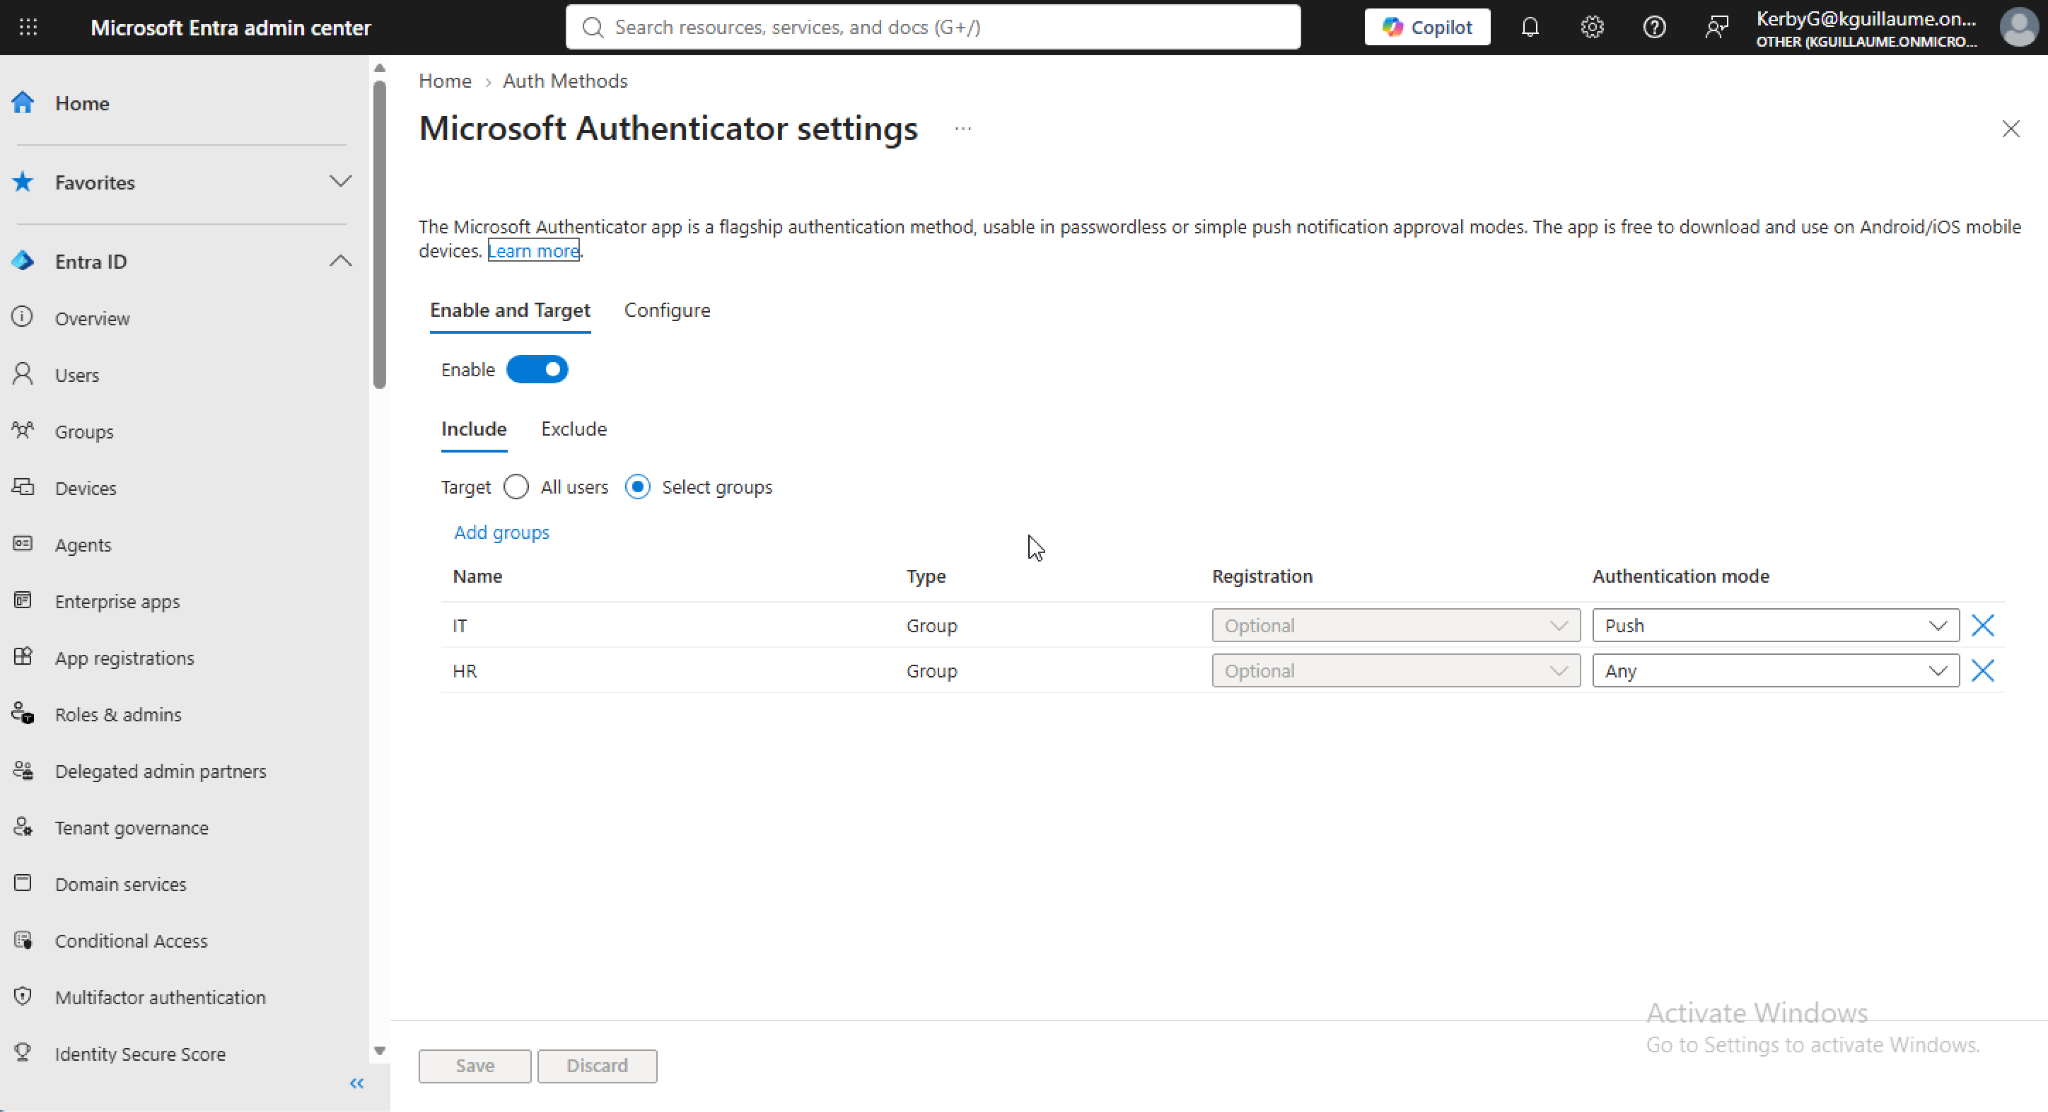Image resolution: width=2048 pixels, height=1112 pixels.
Task: Open the settings gear icon
Action: tap(1592, 27)
